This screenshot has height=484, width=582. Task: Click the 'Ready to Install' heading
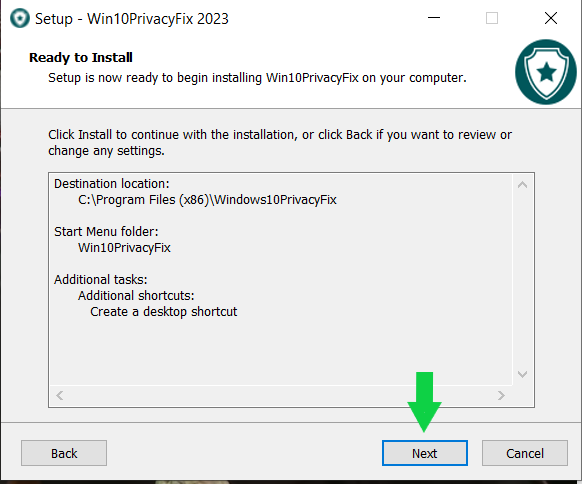[x=81, y=58]
